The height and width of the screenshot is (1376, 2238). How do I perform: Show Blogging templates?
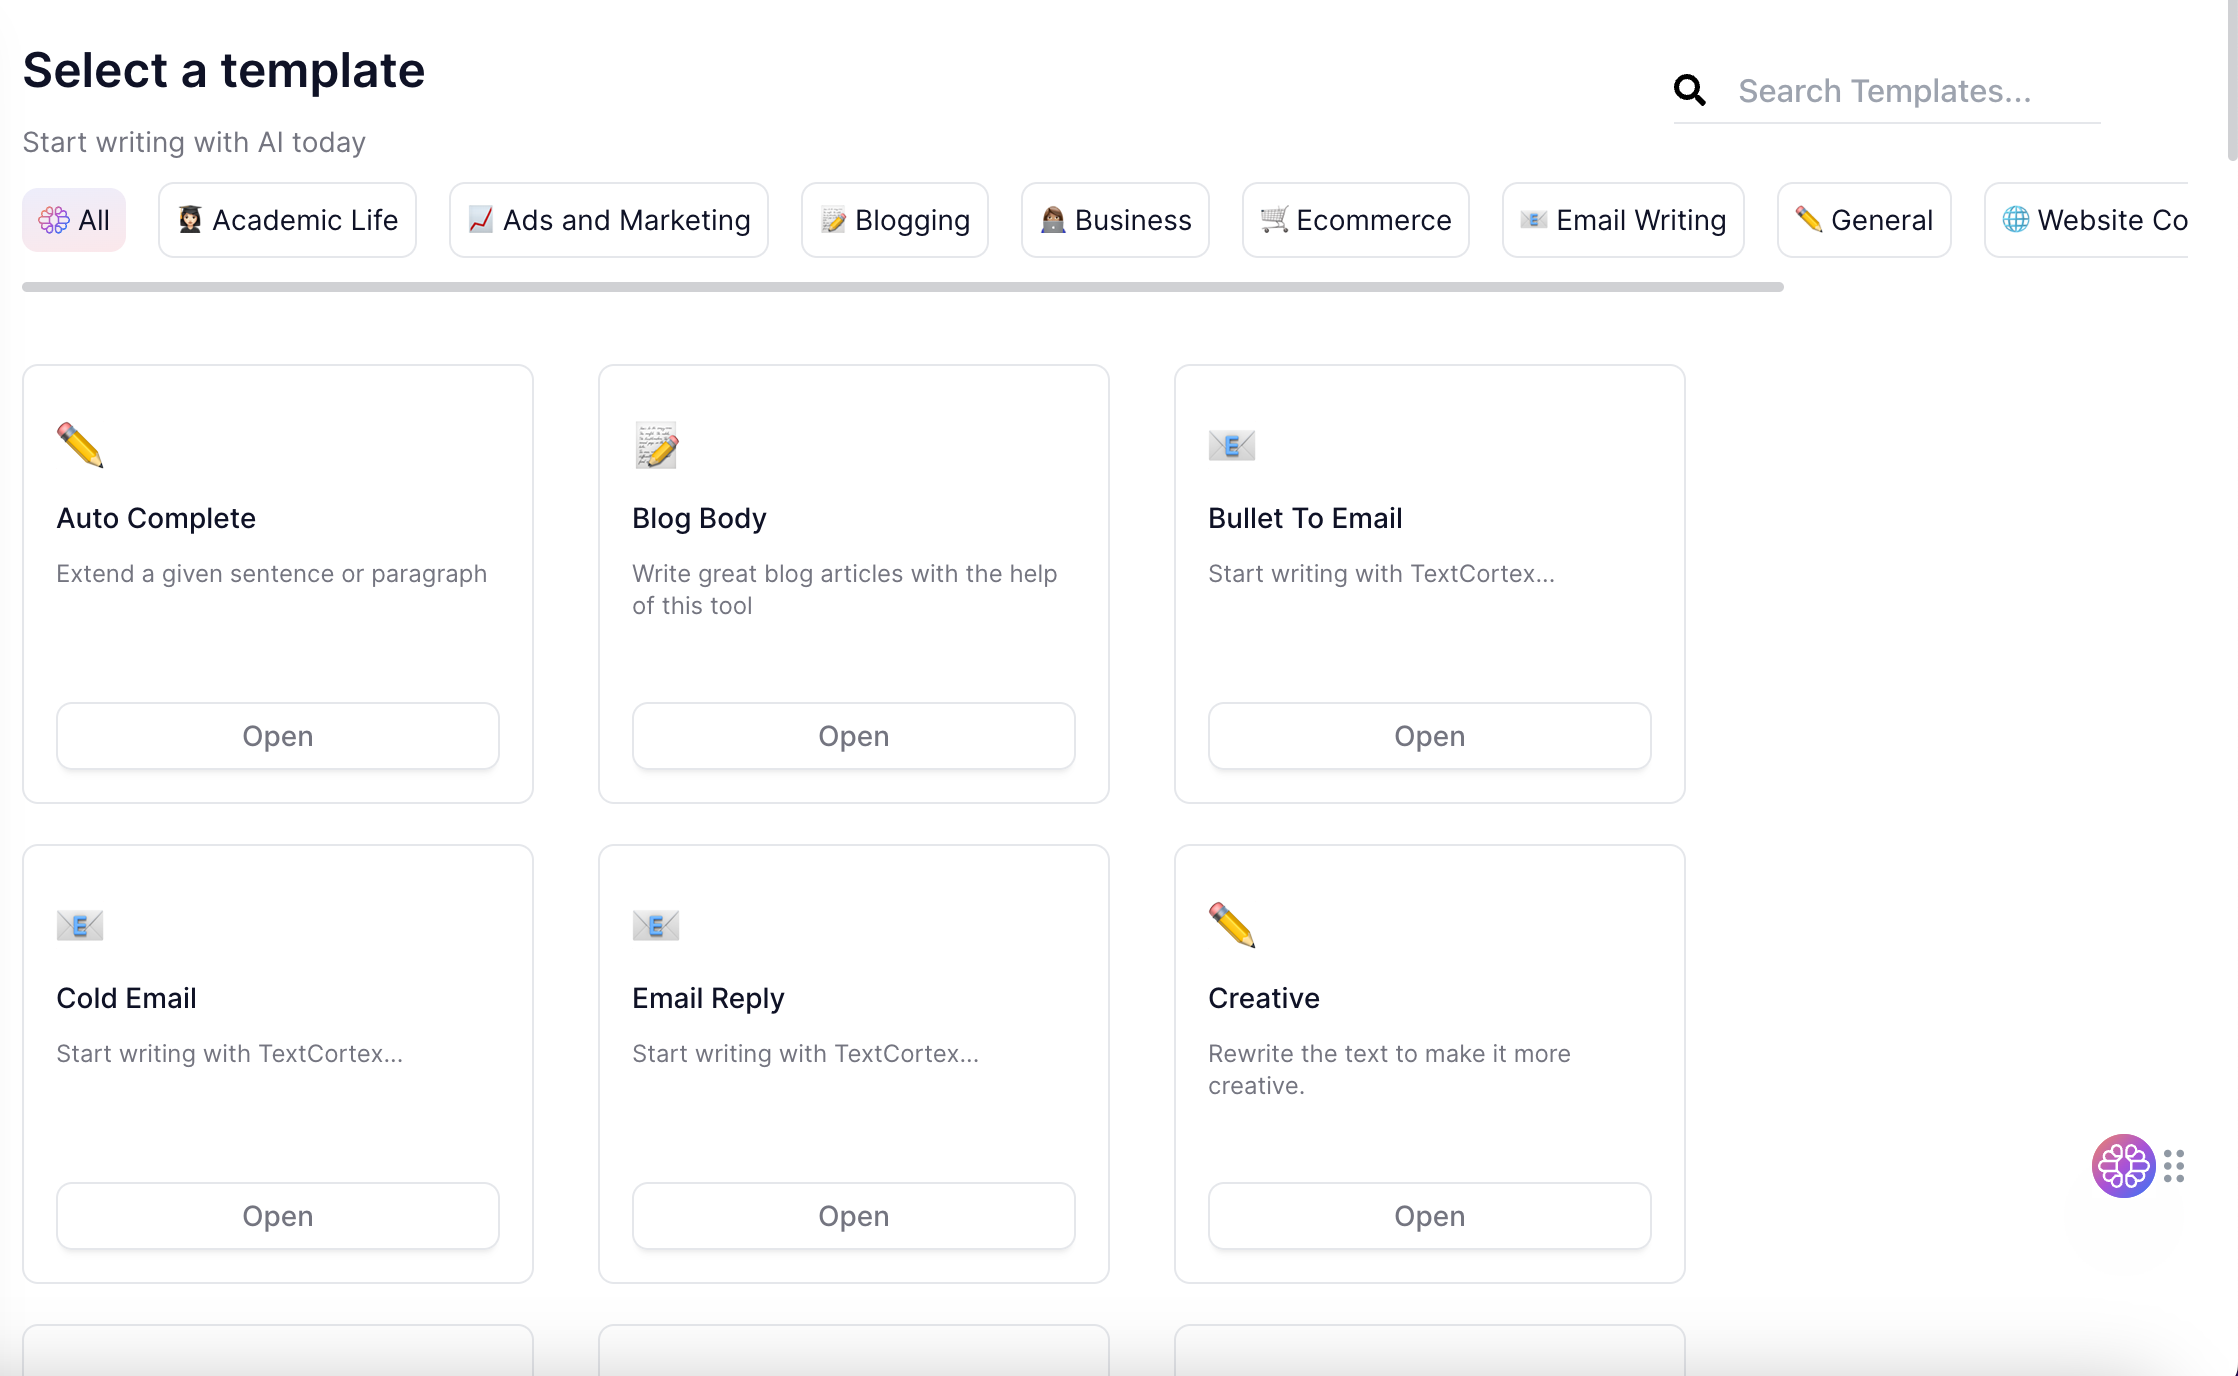pyautogui.click(x=895, y=220)
